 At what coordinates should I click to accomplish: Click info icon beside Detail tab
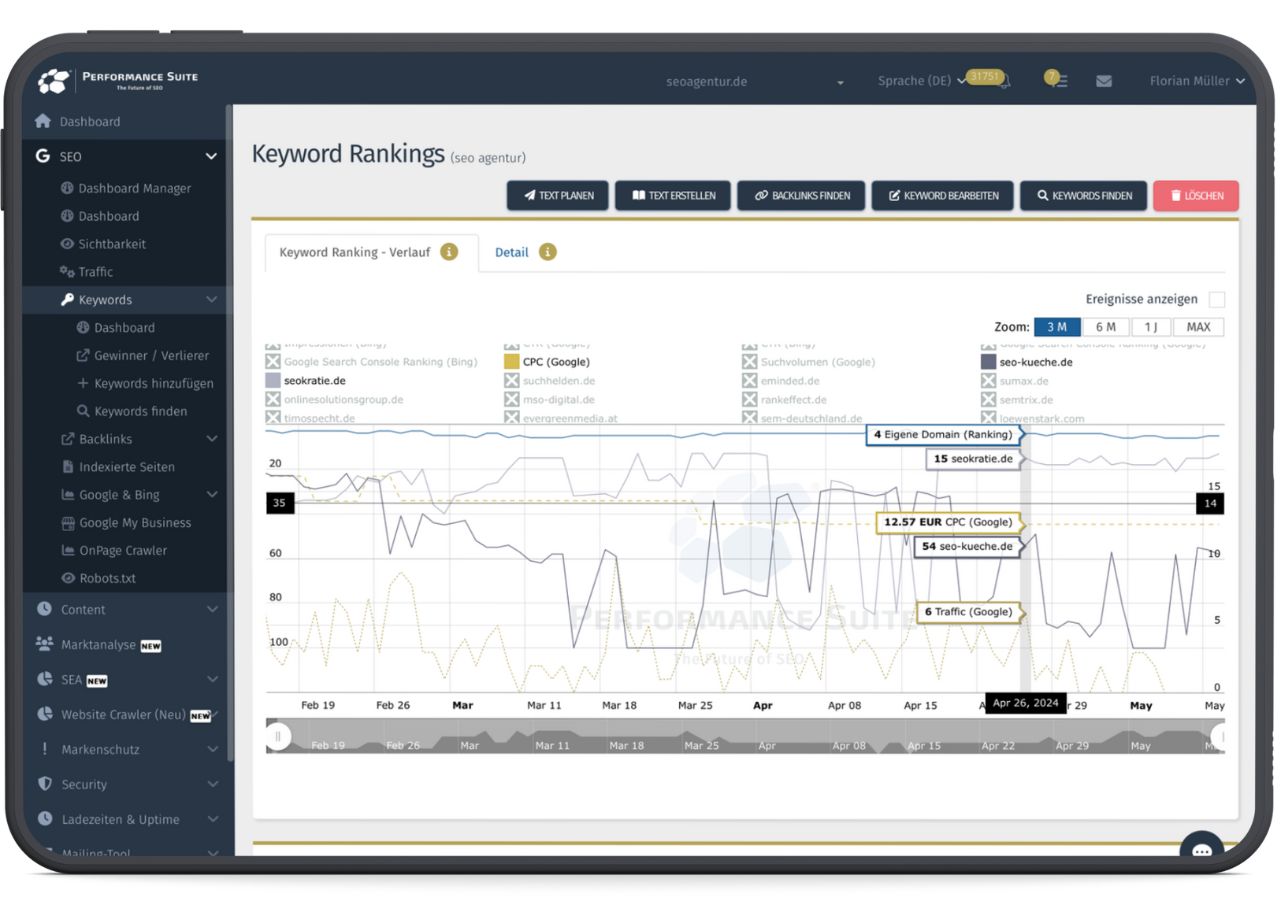pos(547,252)
